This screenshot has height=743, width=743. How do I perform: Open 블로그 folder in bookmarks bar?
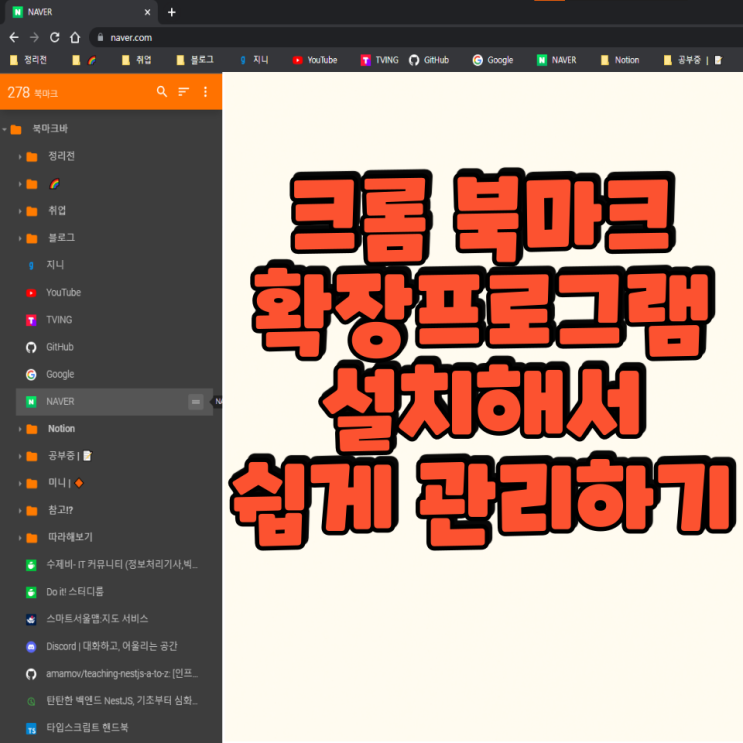point(195,60)
